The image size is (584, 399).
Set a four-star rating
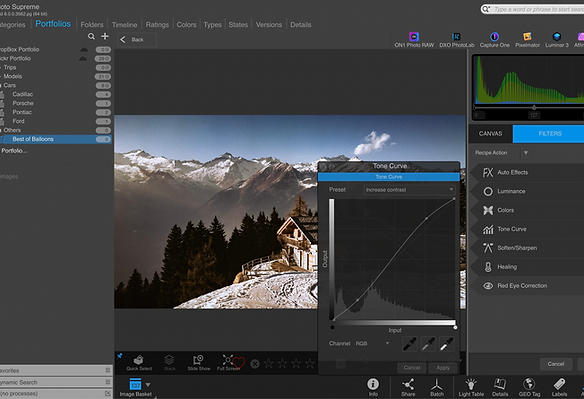coord(310,363)
